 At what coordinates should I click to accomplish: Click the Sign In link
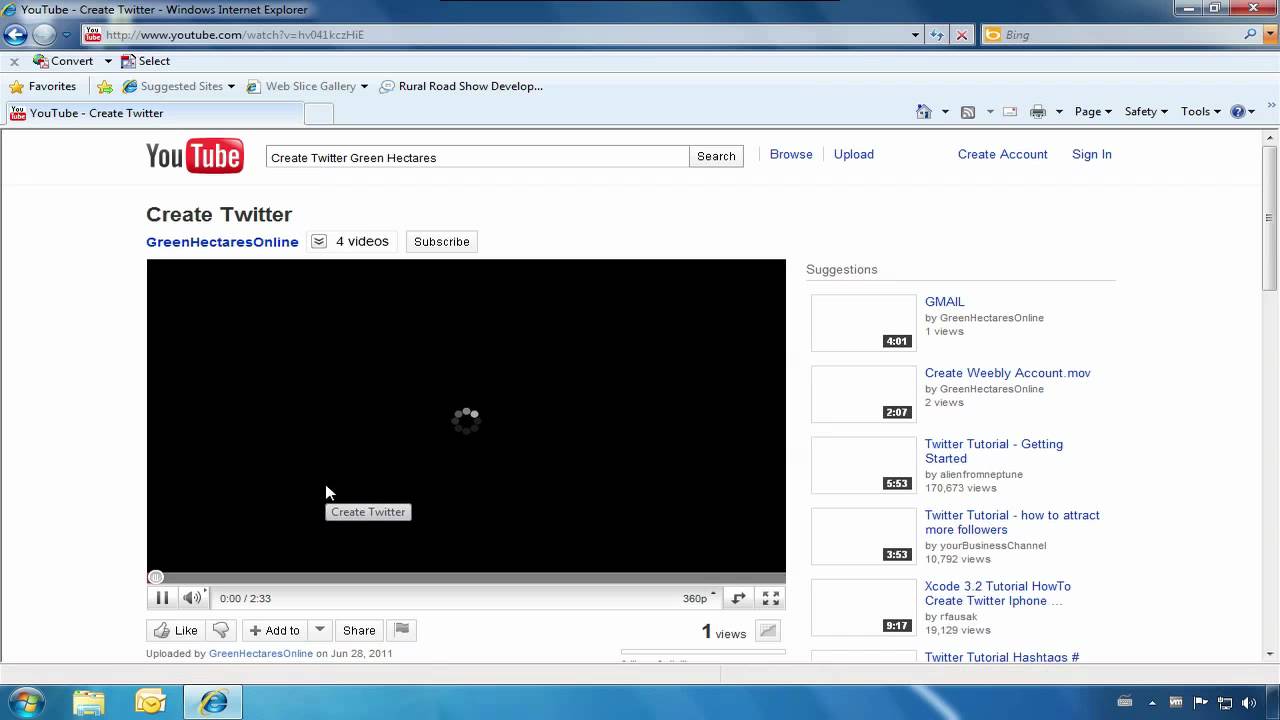(1092, 155)
